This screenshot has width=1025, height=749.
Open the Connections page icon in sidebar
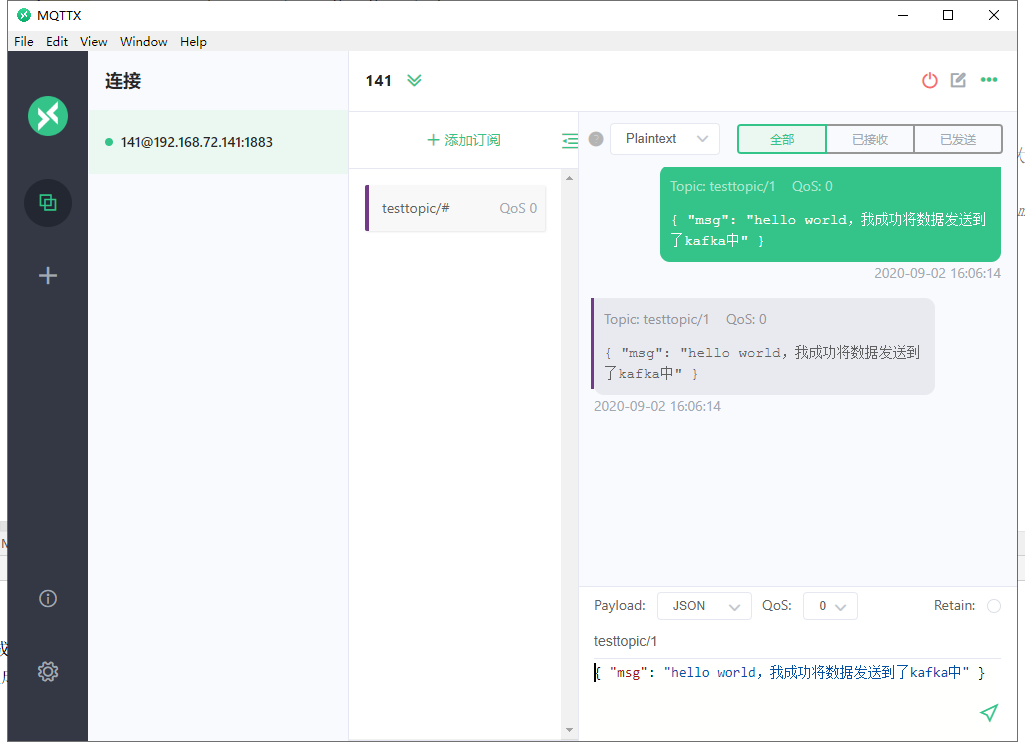pos(48,203)
